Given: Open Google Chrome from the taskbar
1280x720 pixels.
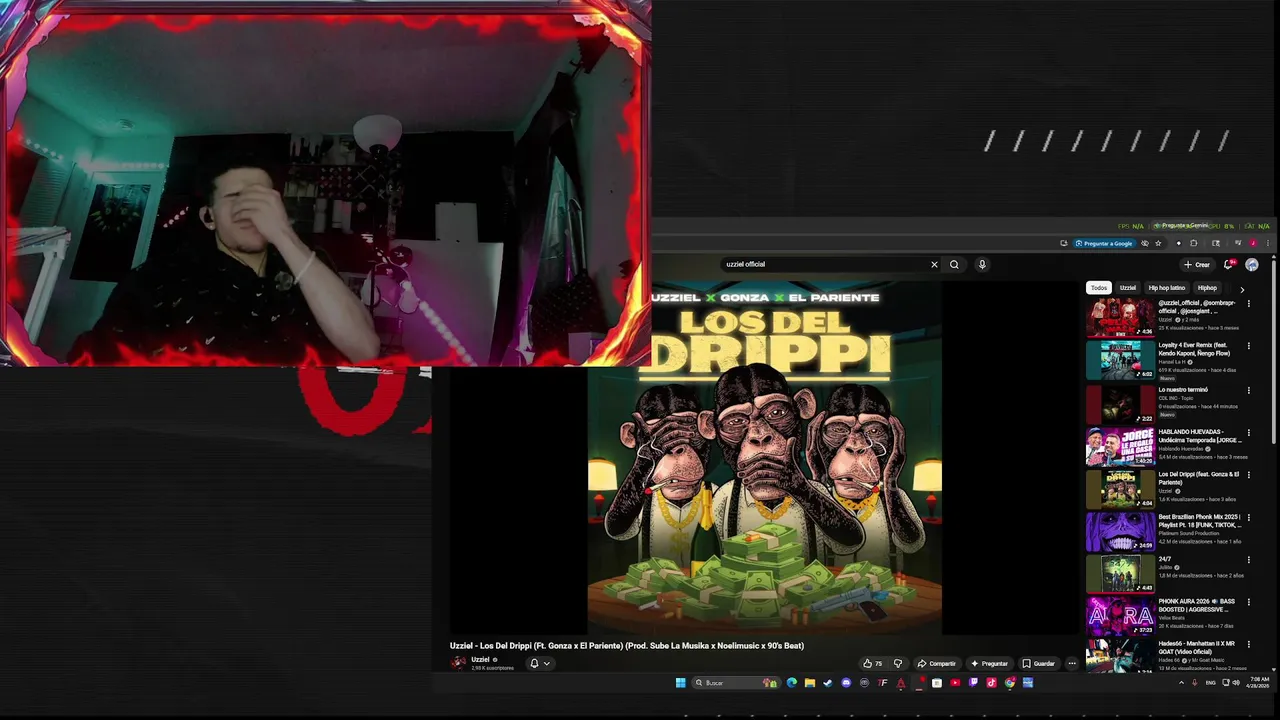Looking at the screenshot, I should (1010, 683).
